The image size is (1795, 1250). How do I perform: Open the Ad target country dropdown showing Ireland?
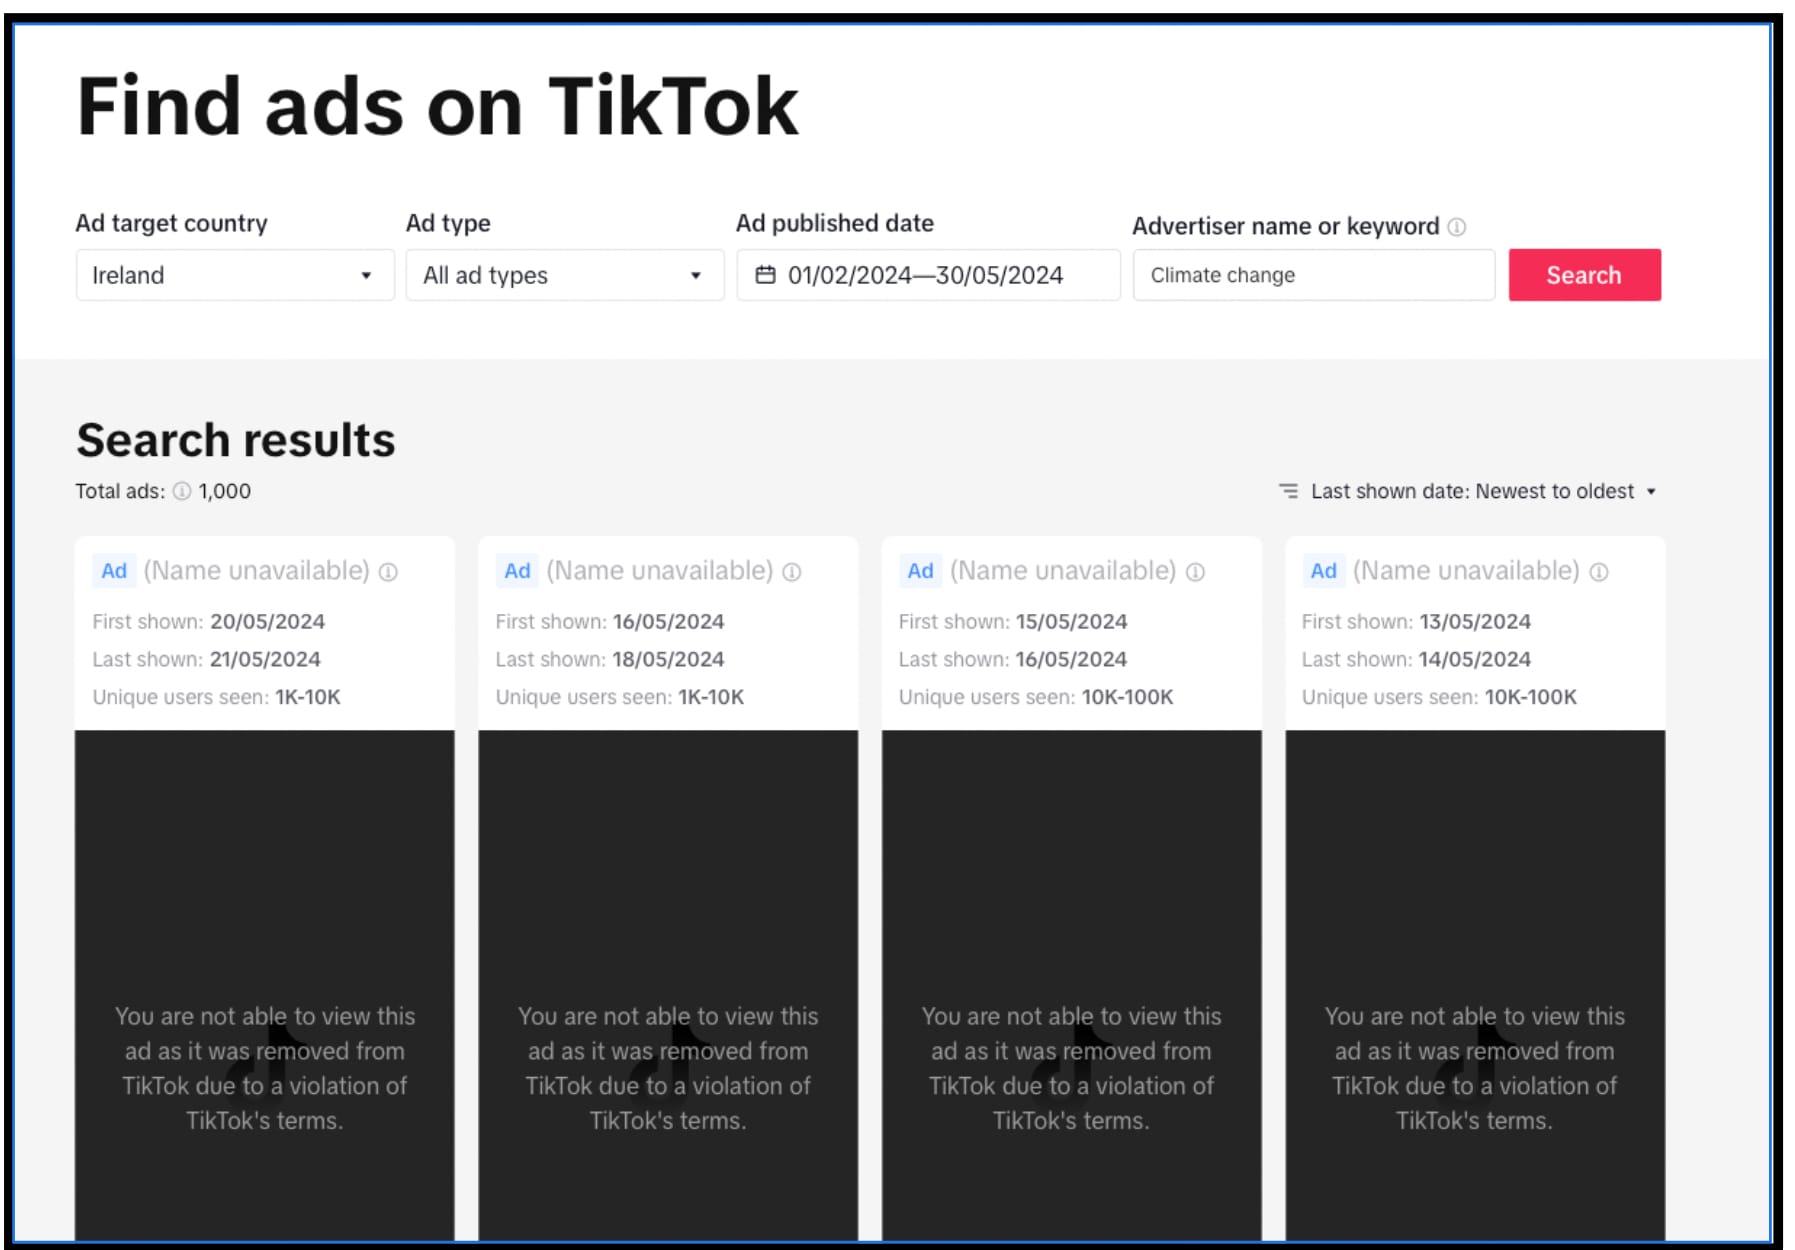click(235, 275)
